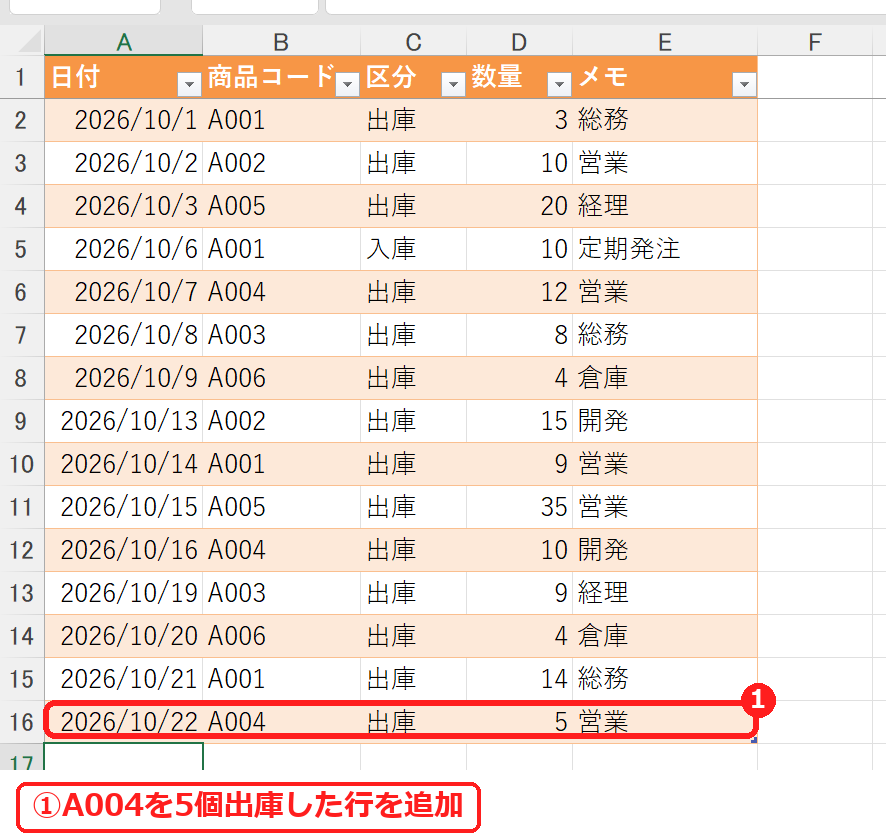Click quantity 15 in row 9
This screenshot has width=886, height=840.
pos(519,421)
